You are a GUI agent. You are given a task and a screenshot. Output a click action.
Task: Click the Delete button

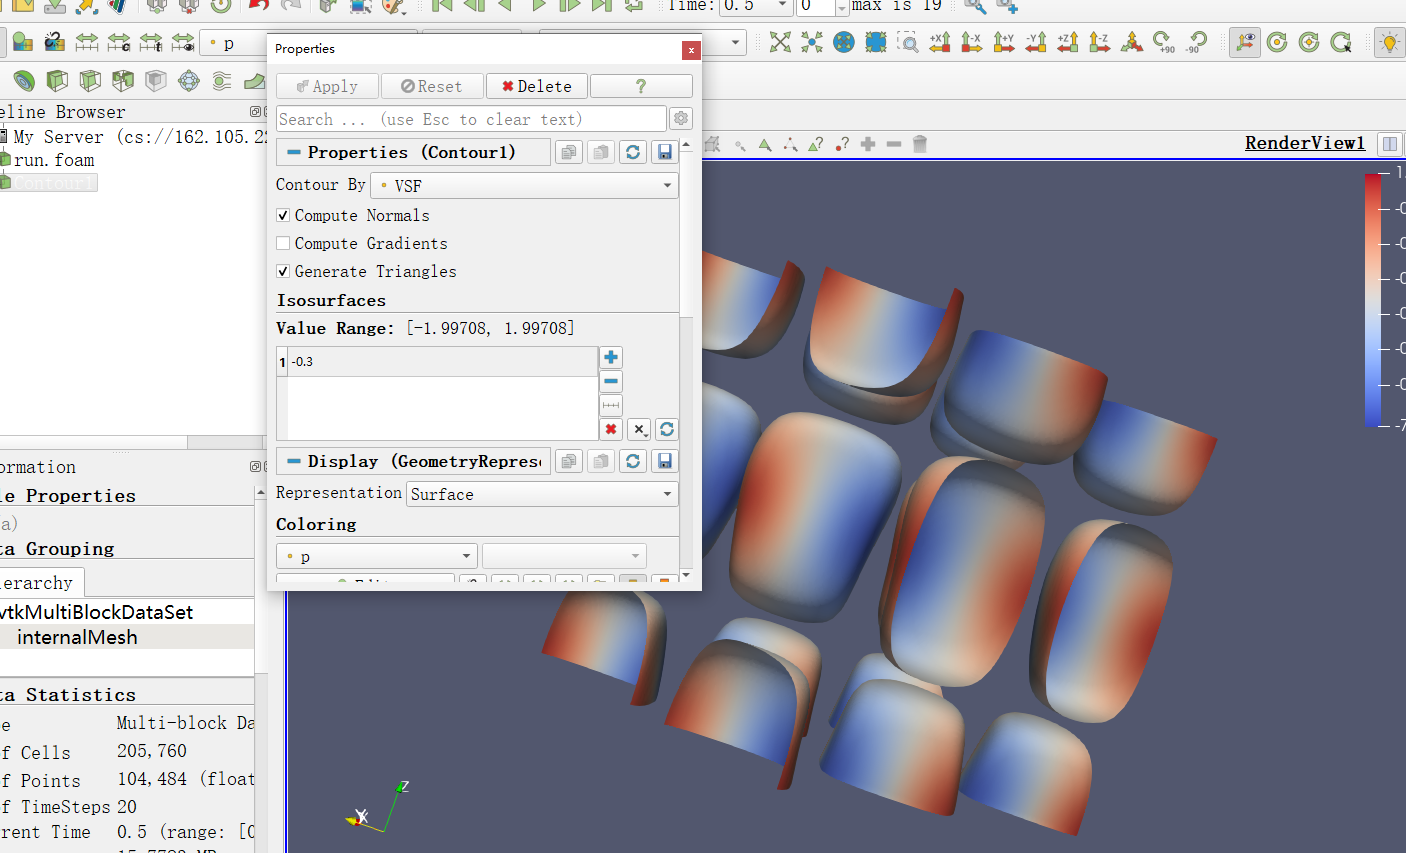pos(537,86)
